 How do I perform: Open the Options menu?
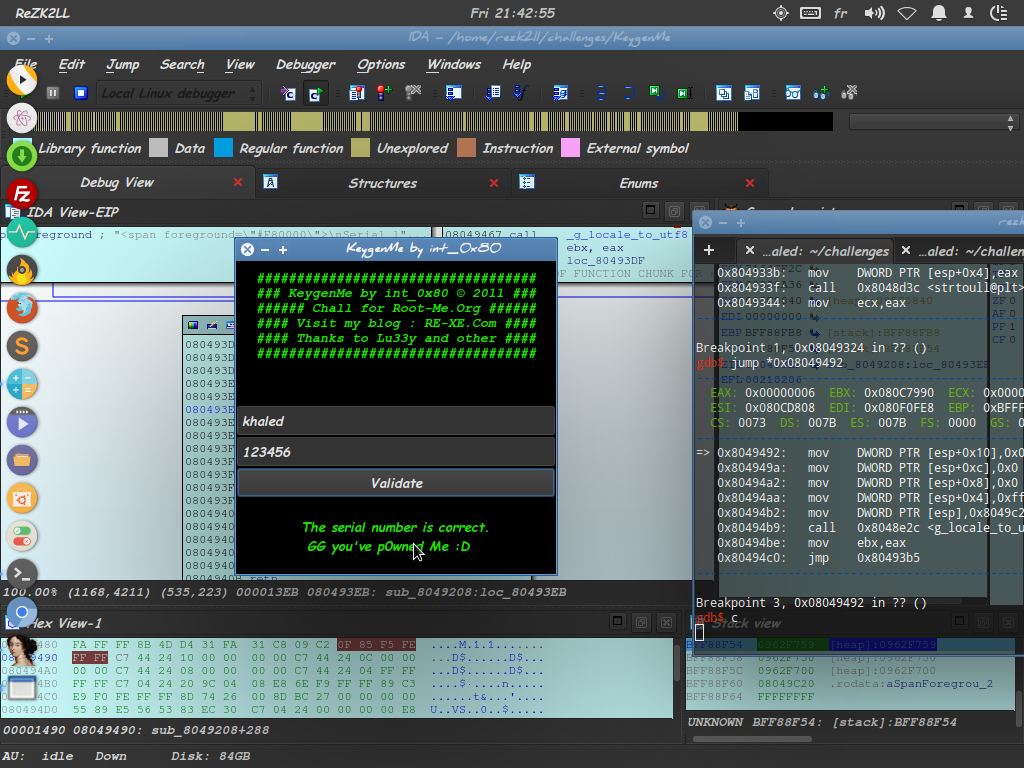point(381,65)
